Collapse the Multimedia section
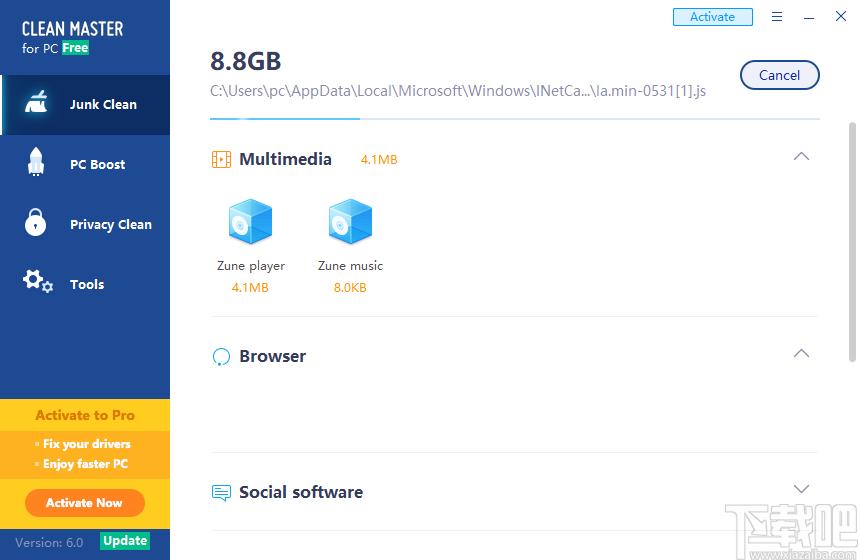 pyautogui.click(x=801, y=156)
